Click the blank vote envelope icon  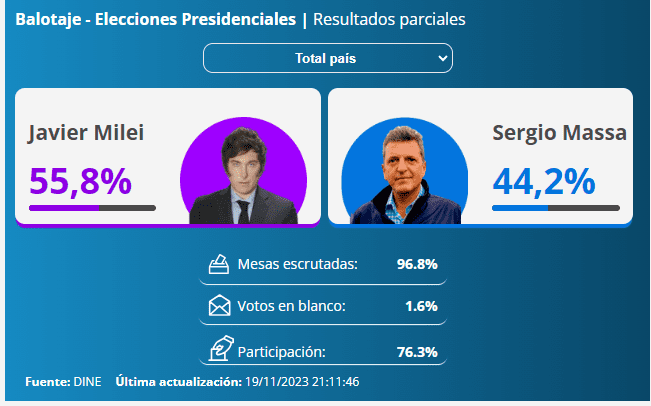[x=219, y=306]
